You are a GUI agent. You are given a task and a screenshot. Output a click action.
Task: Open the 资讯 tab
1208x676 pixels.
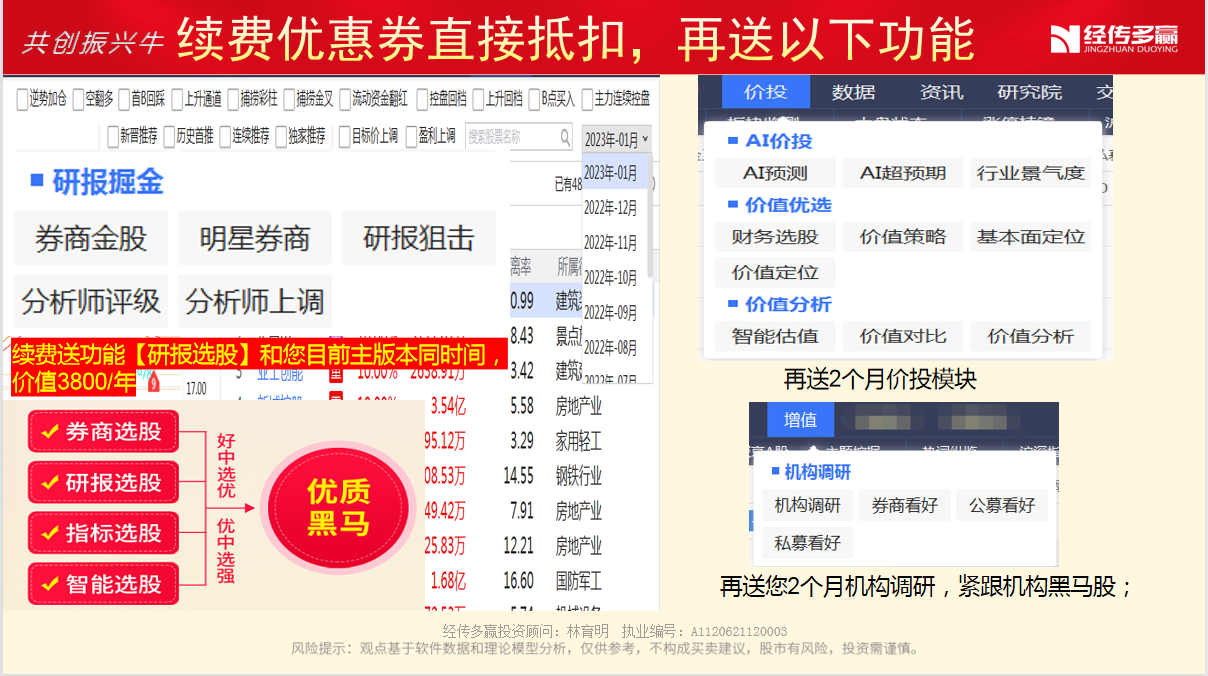pyautogui.click(x=941, y=92)
